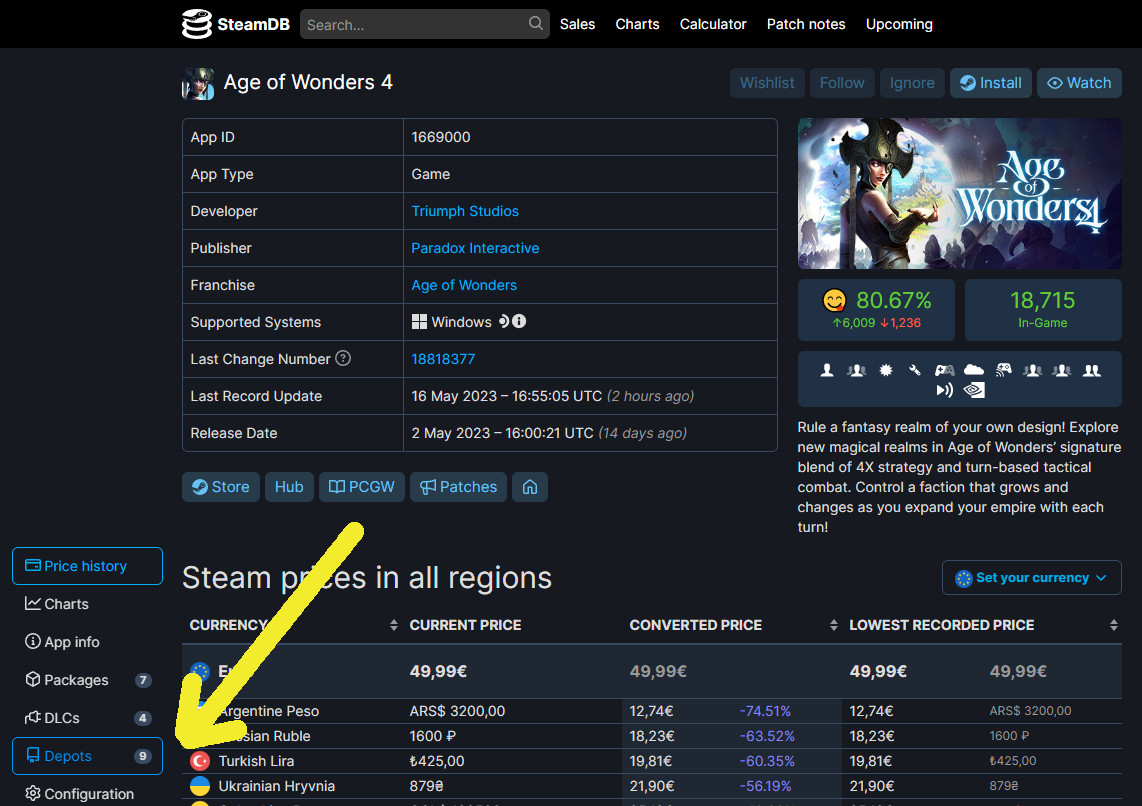Click the single-player feature icon
Image resolution: width=1142 pixels, height=806 pixels.
coord(827,371)
